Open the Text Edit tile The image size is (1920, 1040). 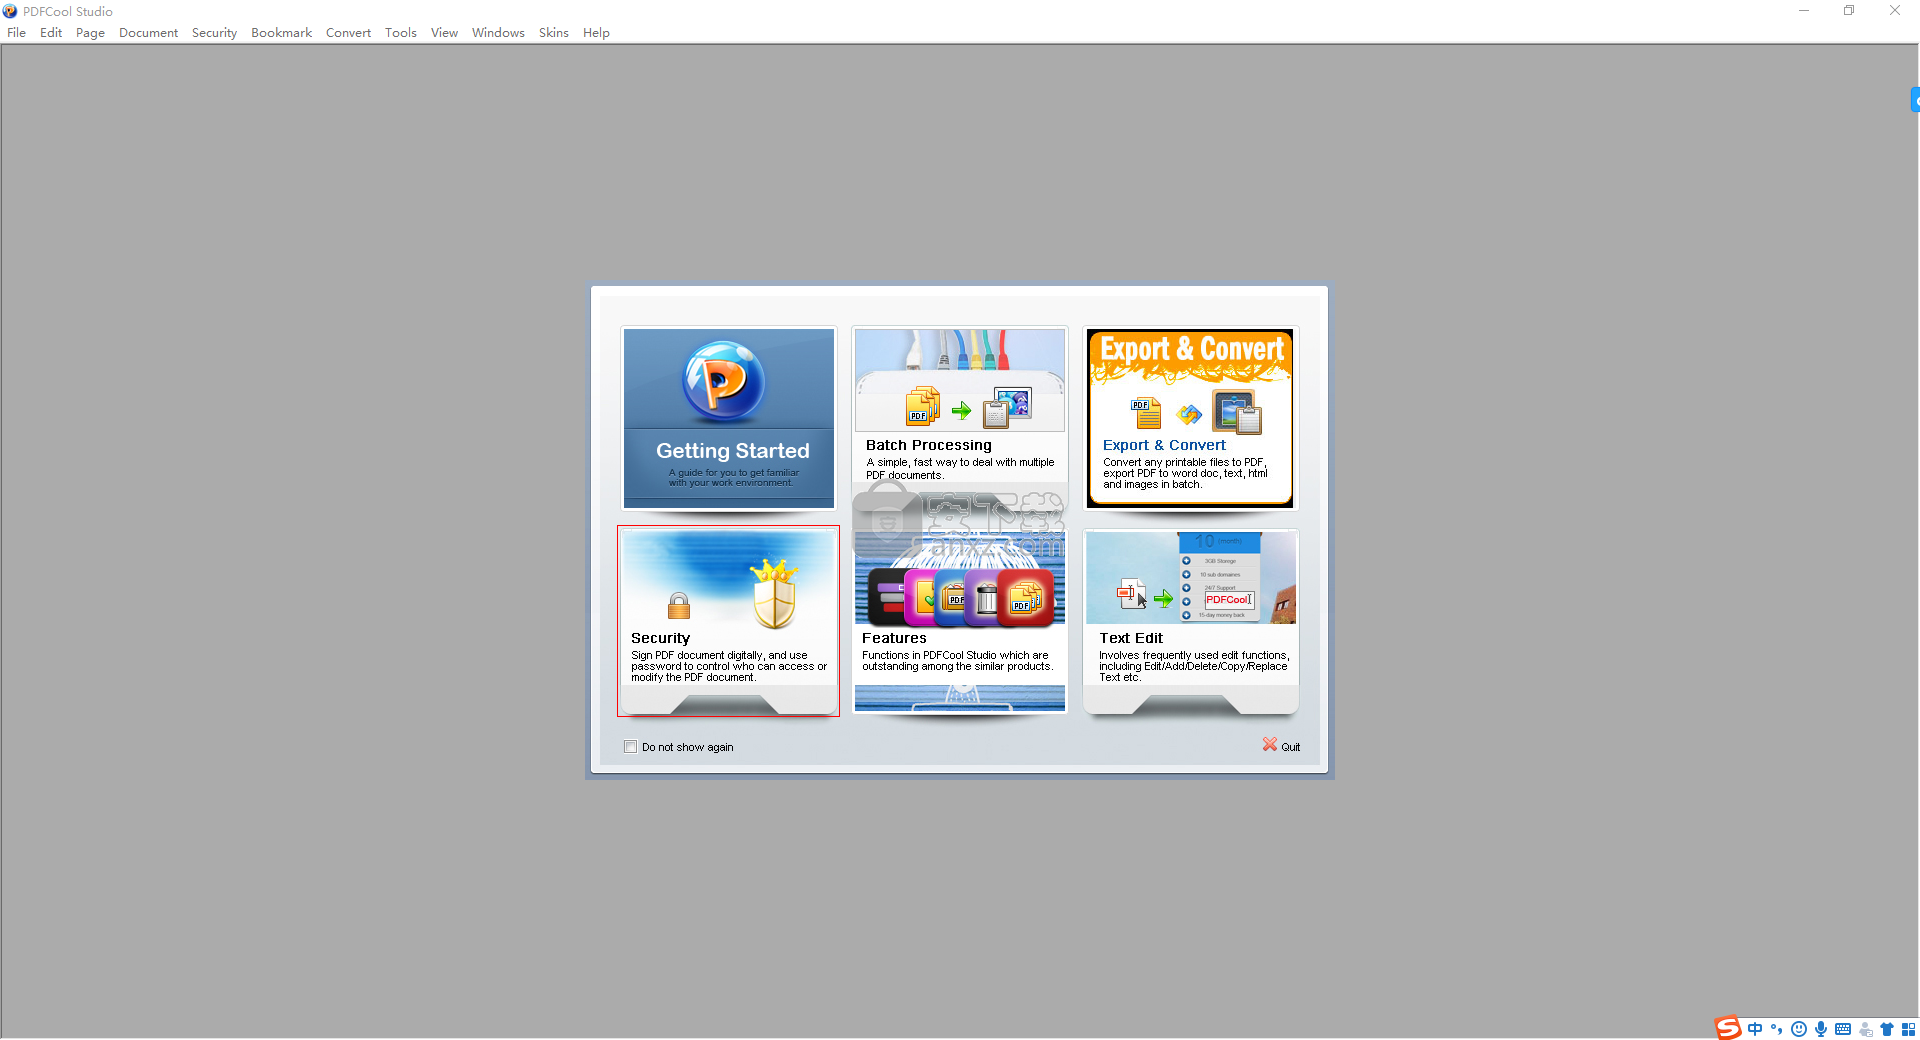pyautogui.click(x=1190, y=621)
